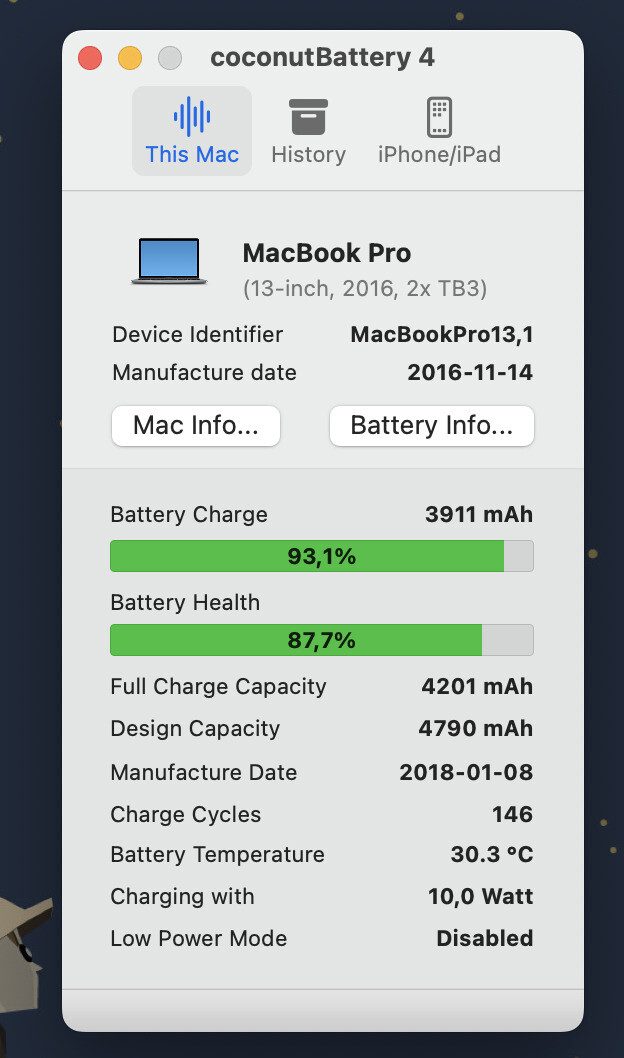Click the Charging with 10,0 Watt value
Image resolution: width=624 pixels, height=1058 pixels.
(480, 896)
